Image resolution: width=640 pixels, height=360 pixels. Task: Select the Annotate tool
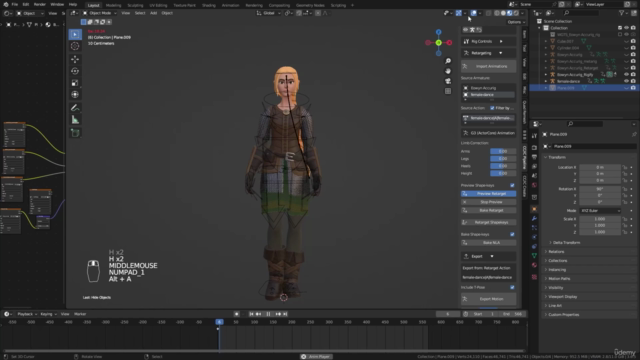pyautogui.click(x=75, y=108)
